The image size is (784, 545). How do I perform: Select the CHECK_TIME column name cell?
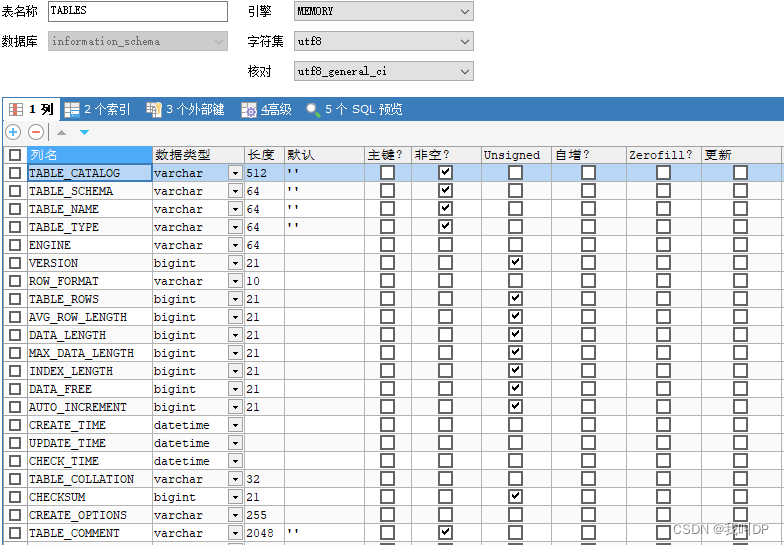(90, 461)
